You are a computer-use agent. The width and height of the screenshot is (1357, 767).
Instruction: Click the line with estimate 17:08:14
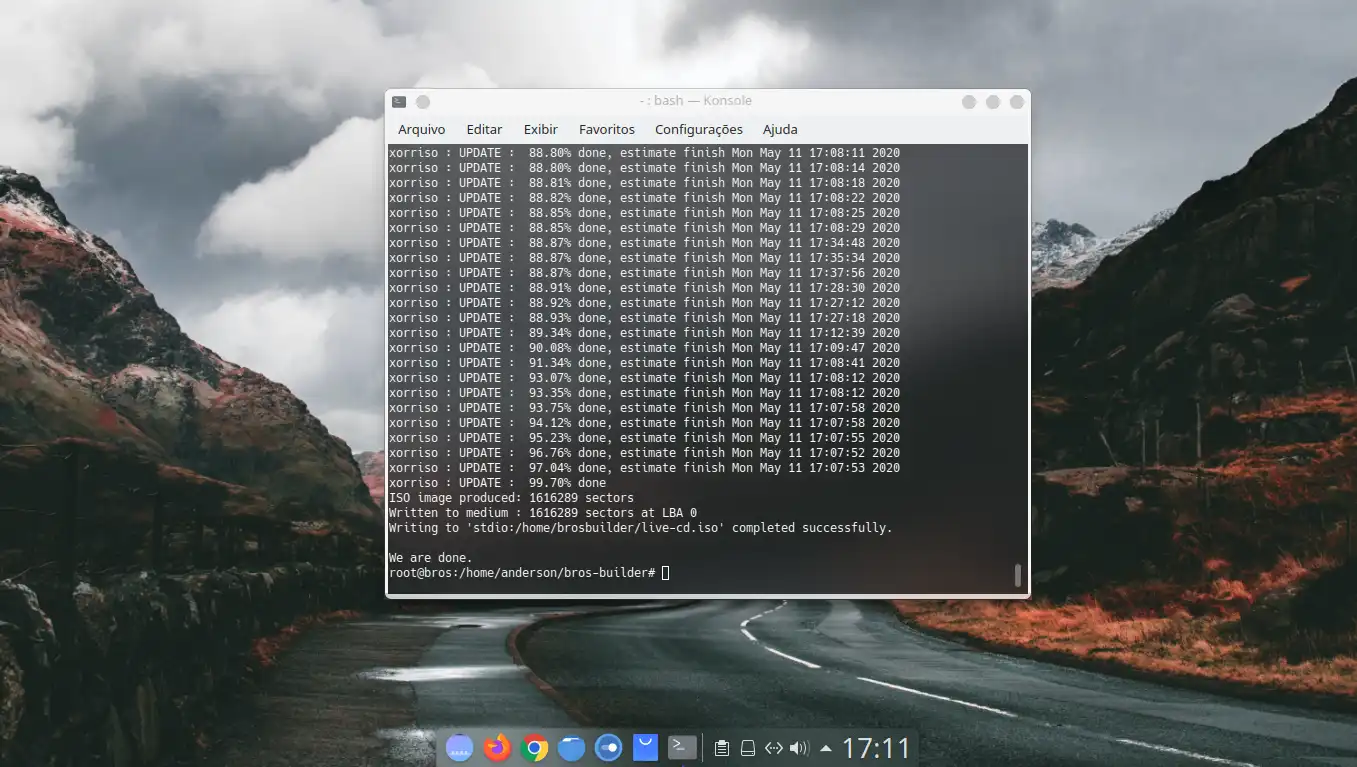tap(644, 168)
